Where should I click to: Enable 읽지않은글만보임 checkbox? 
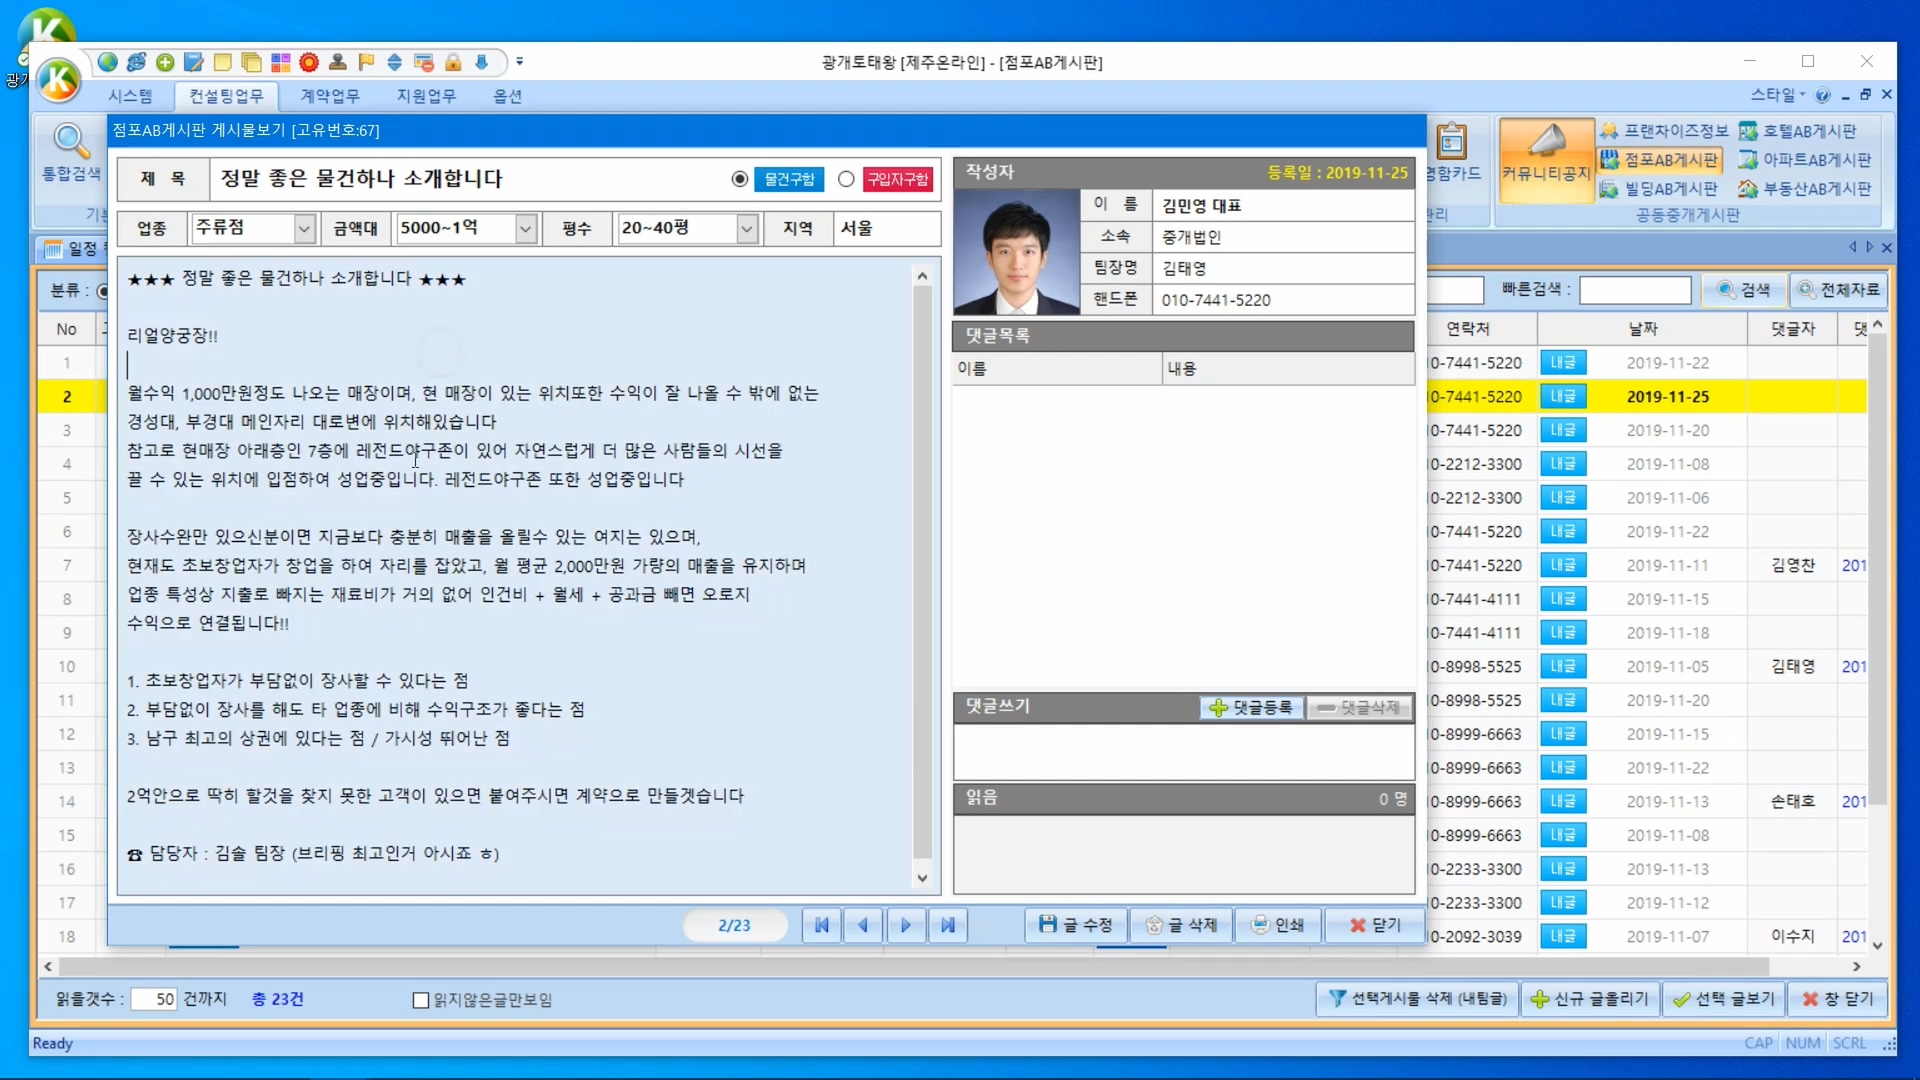pyautogui.click(x=421, y=1000)
